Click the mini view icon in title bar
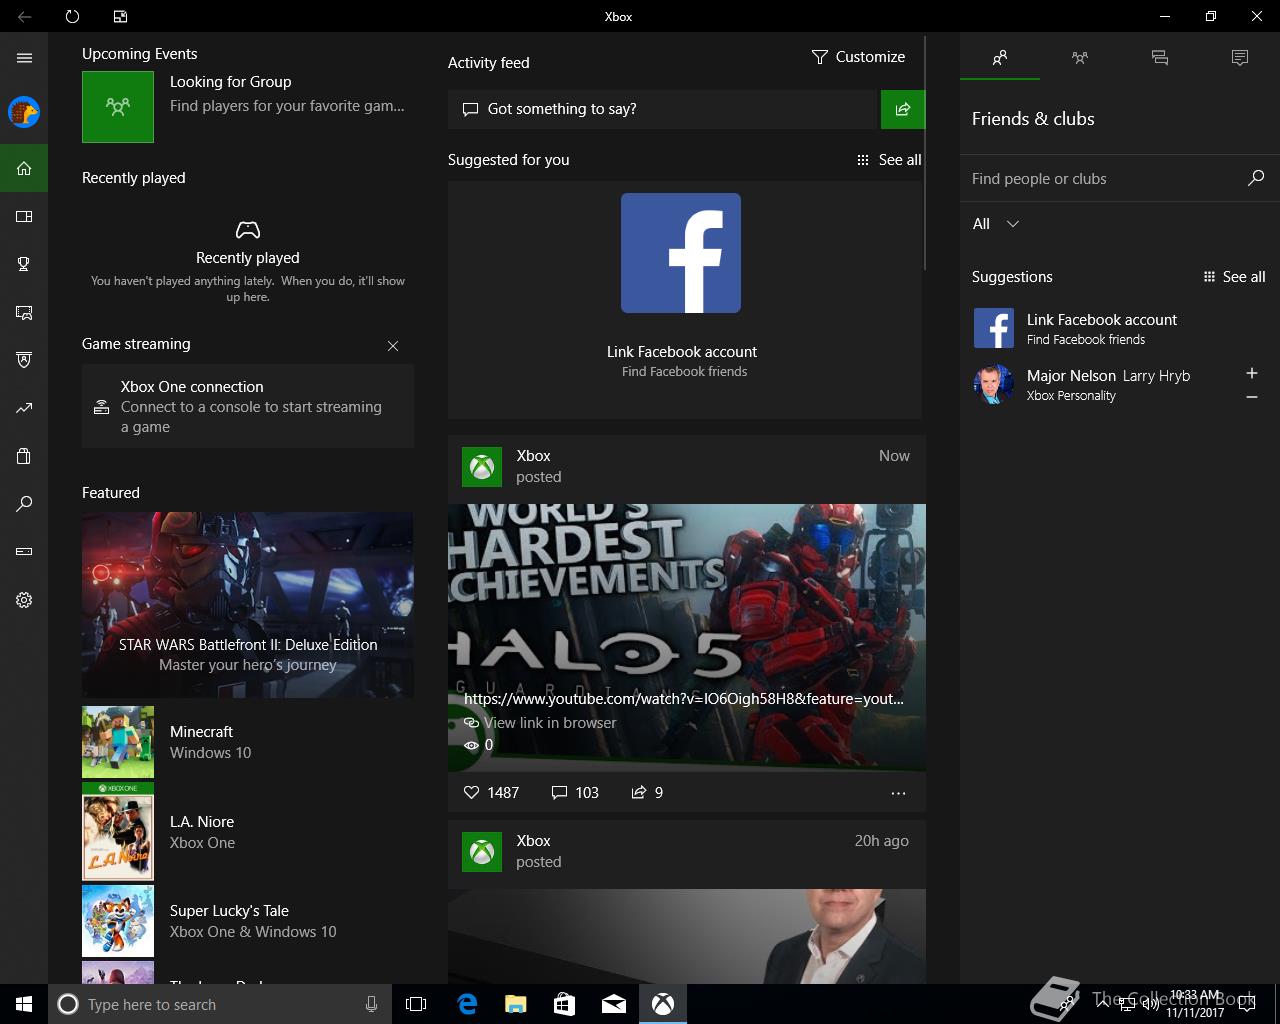The height and width of the screenshot is (1024, 1280). pyautogui.click(x=120, y=16)
